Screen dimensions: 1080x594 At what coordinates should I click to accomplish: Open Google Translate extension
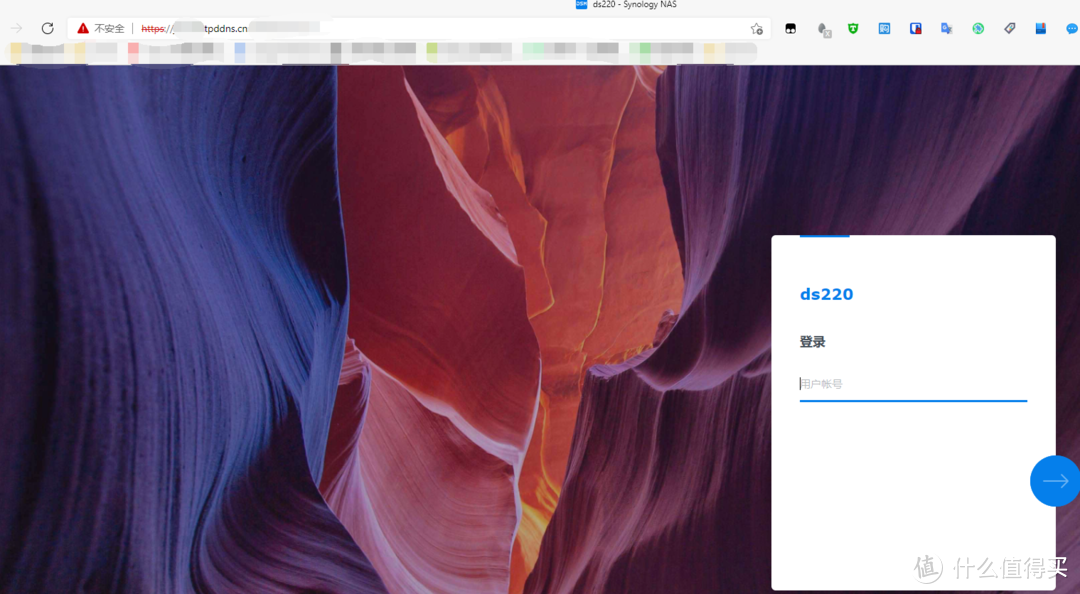click(x=947, y=28)
